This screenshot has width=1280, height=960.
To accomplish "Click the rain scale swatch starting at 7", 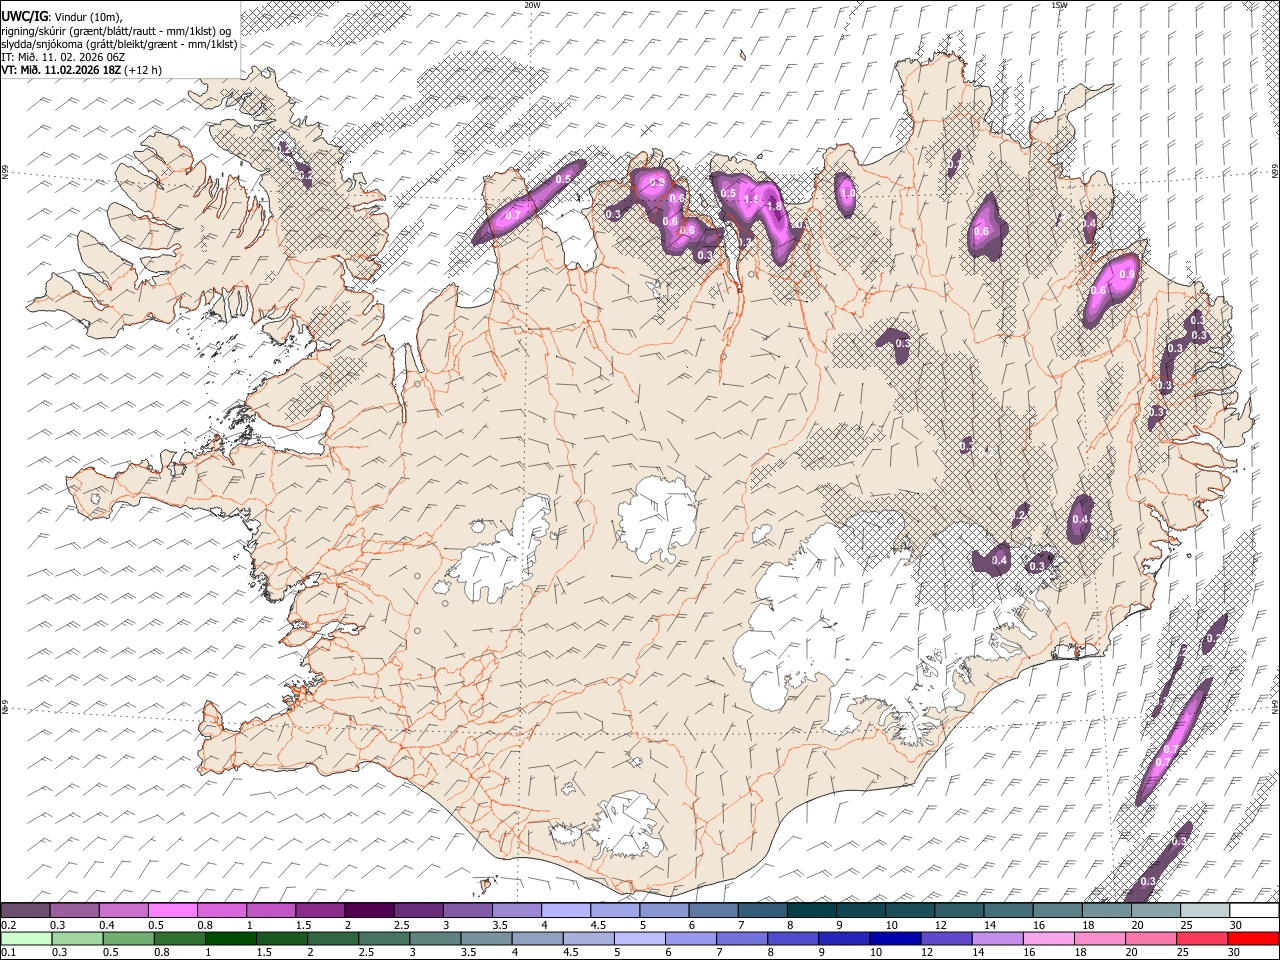I will click(742, 939).
